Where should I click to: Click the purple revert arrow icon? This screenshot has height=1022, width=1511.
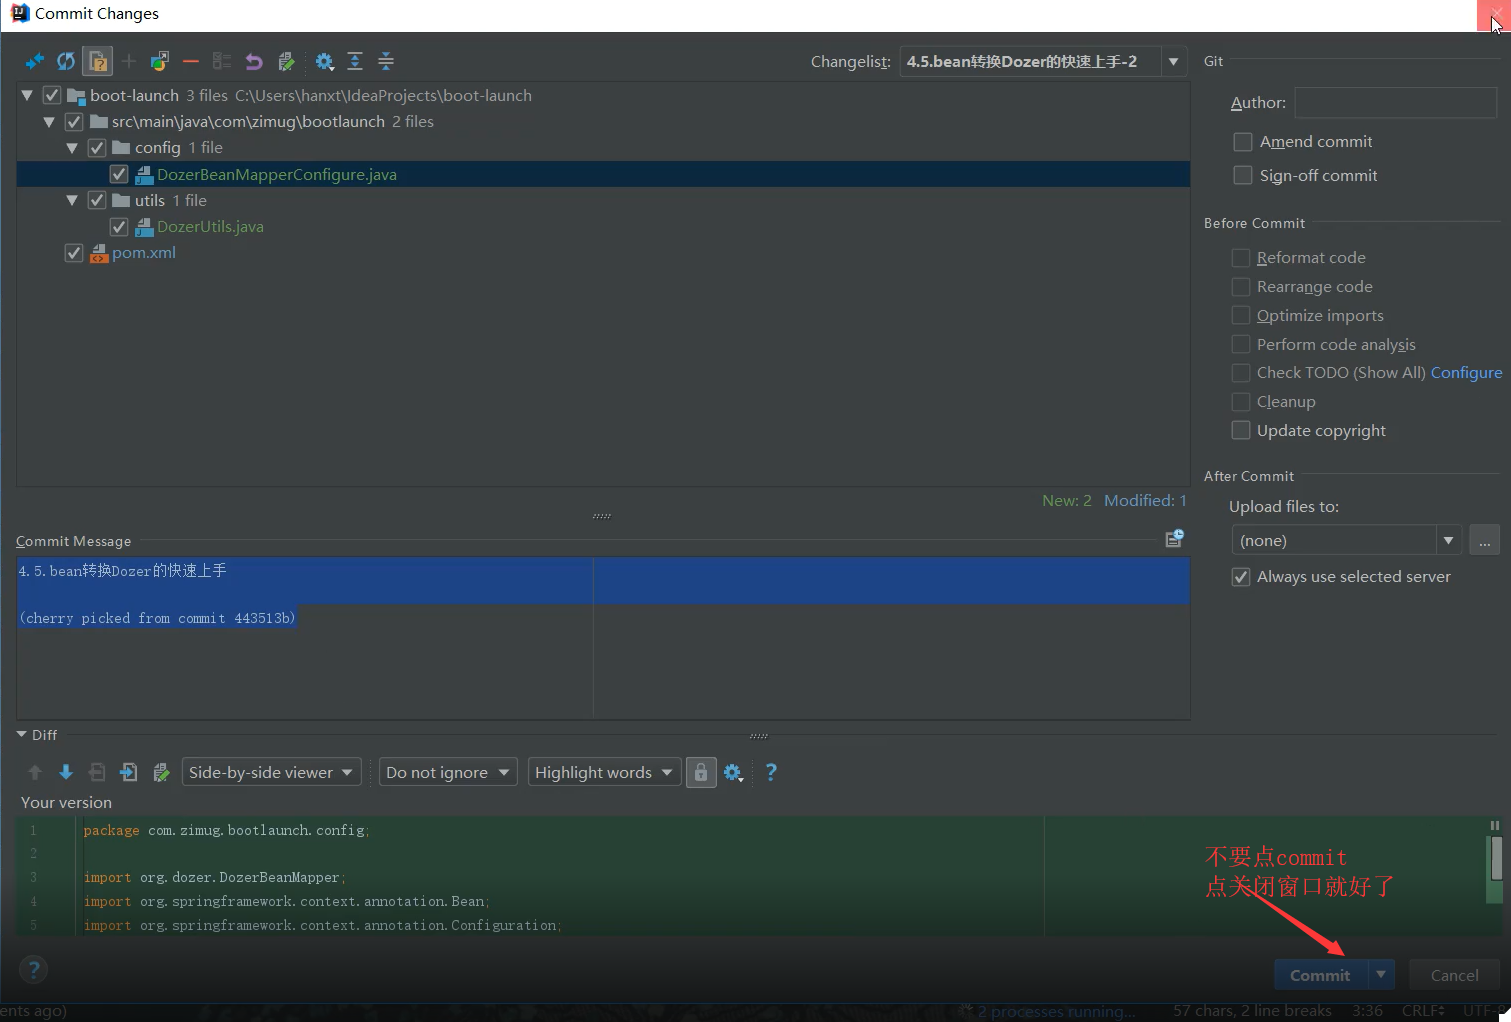254,62
